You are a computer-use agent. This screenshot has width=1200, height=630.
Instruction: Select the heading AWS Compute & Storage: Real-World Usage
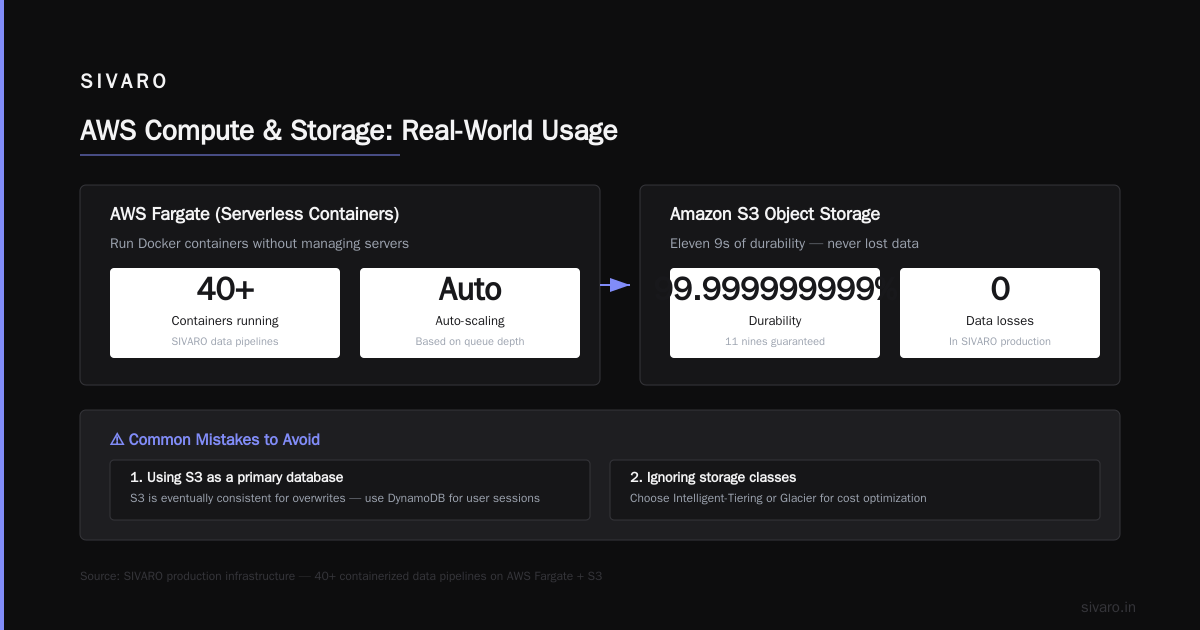tap(349, 130)
